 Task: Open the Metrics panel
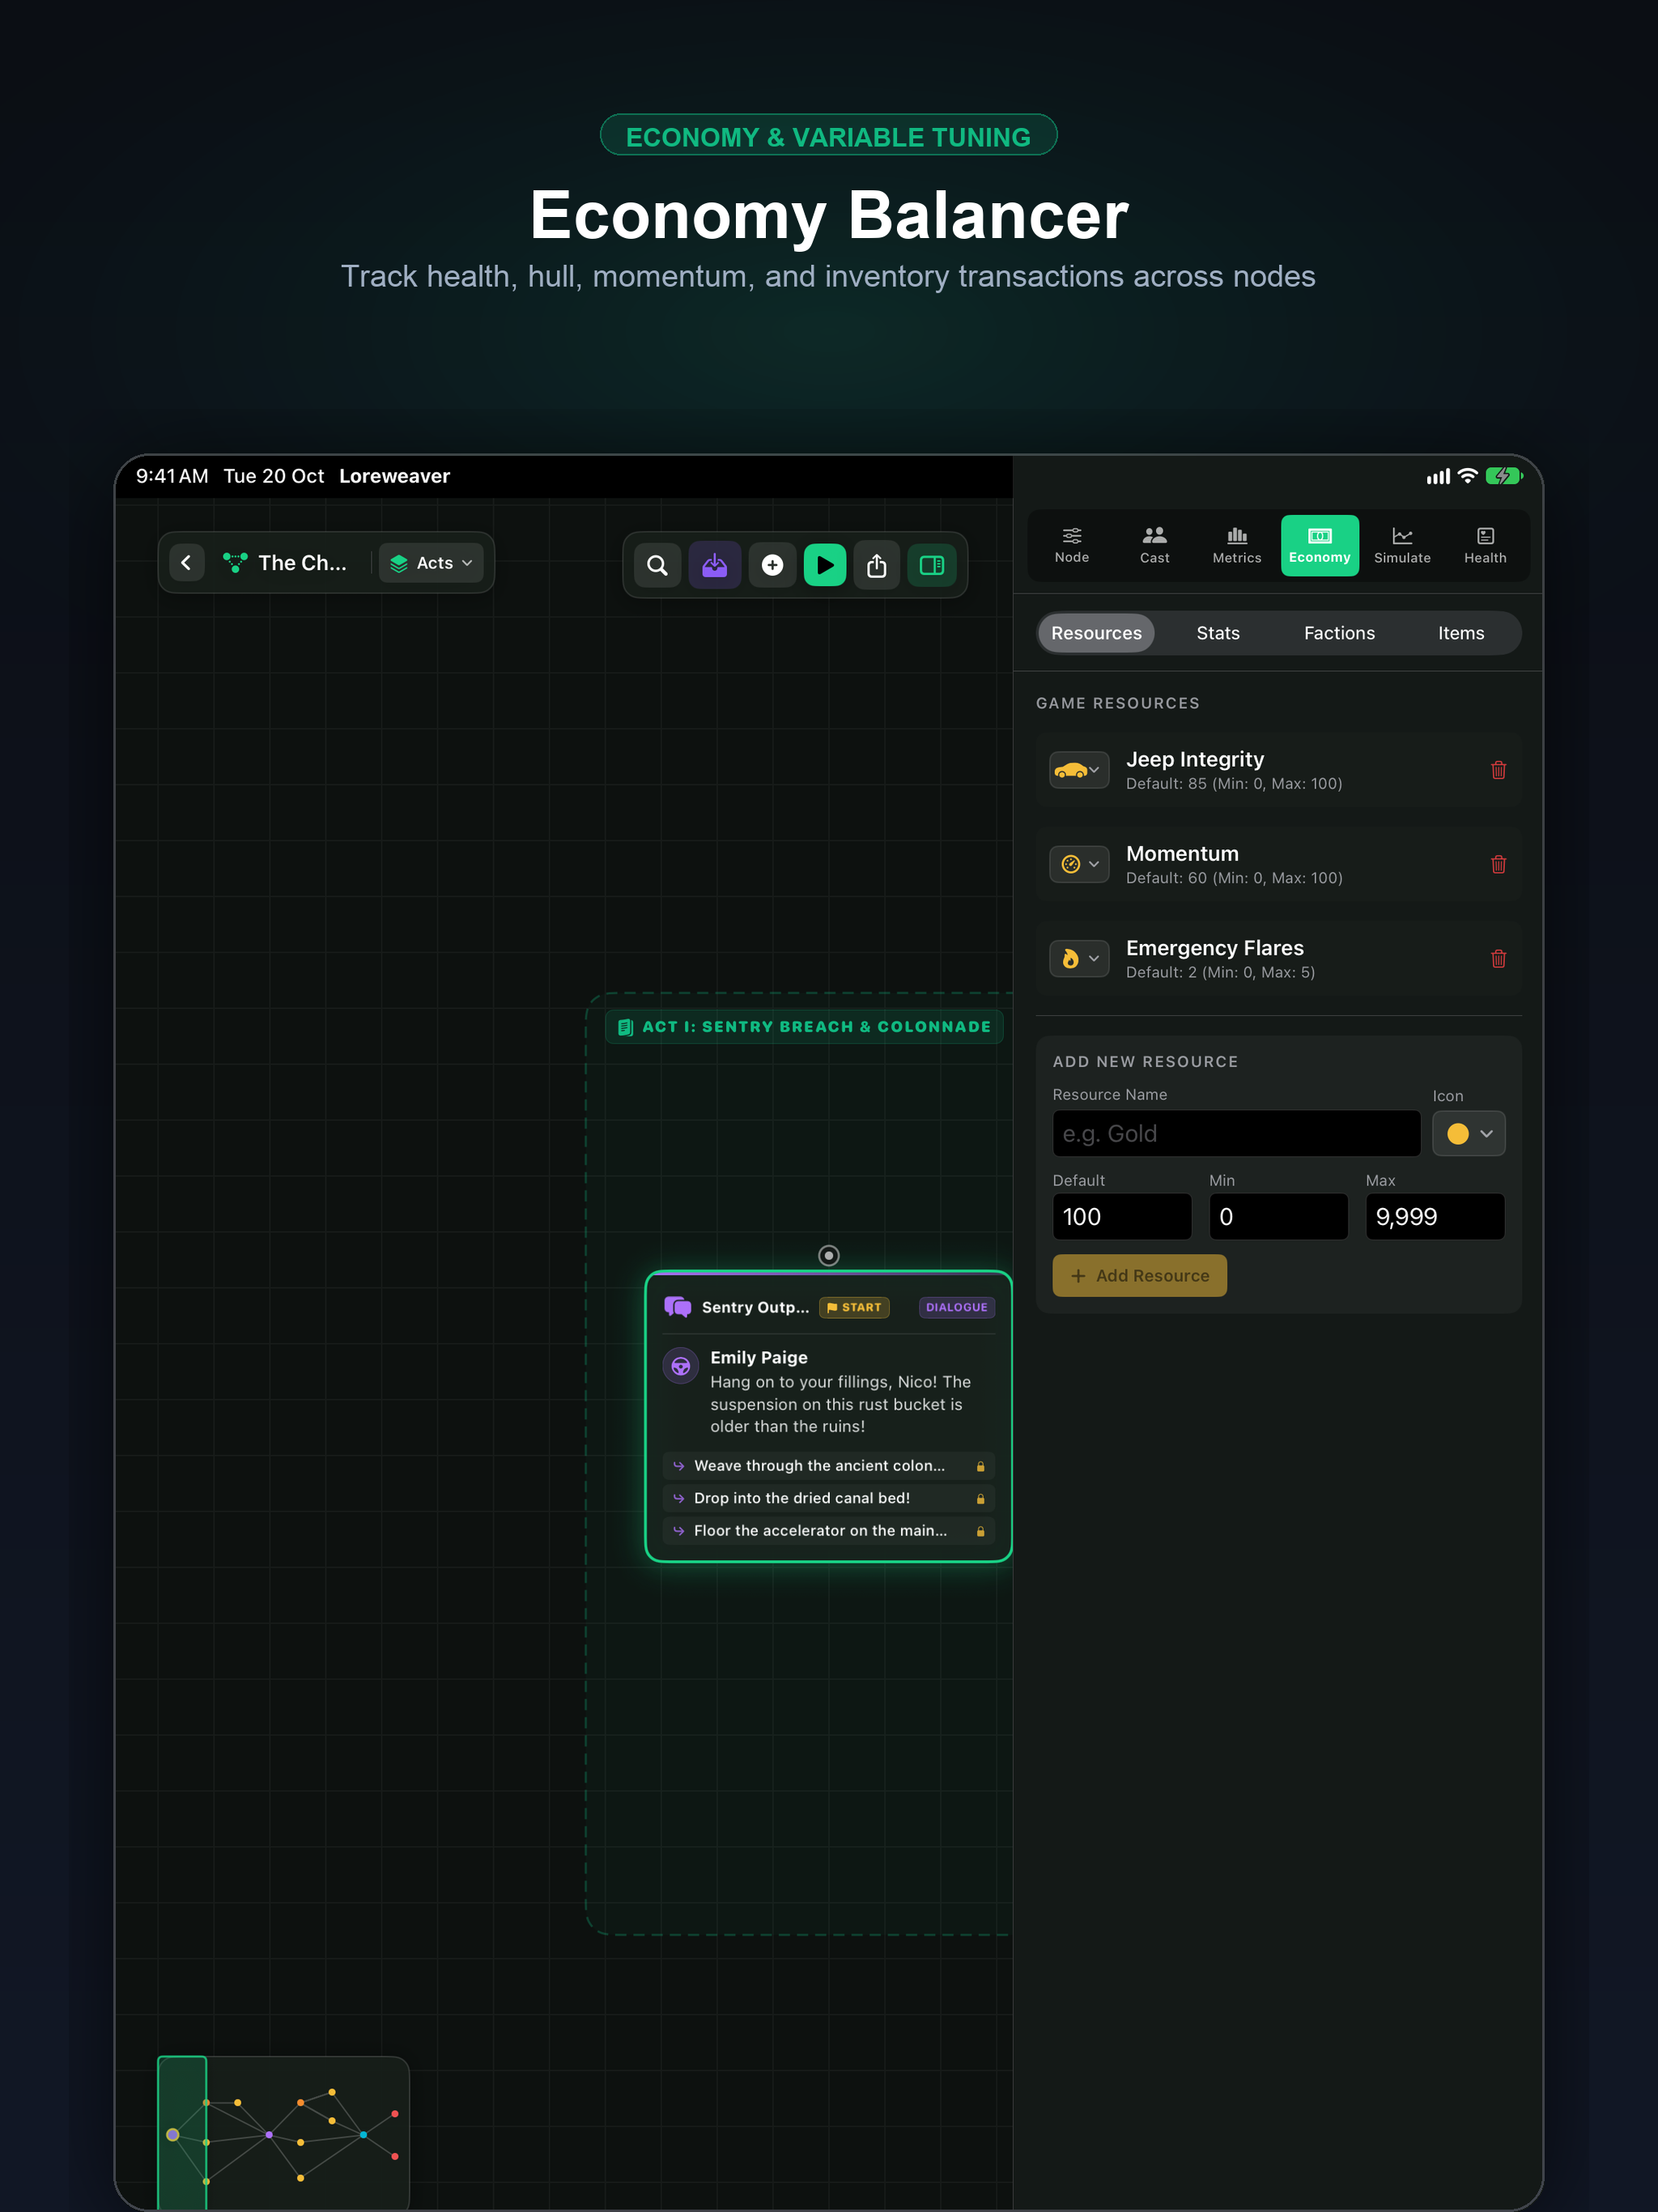1237,545
